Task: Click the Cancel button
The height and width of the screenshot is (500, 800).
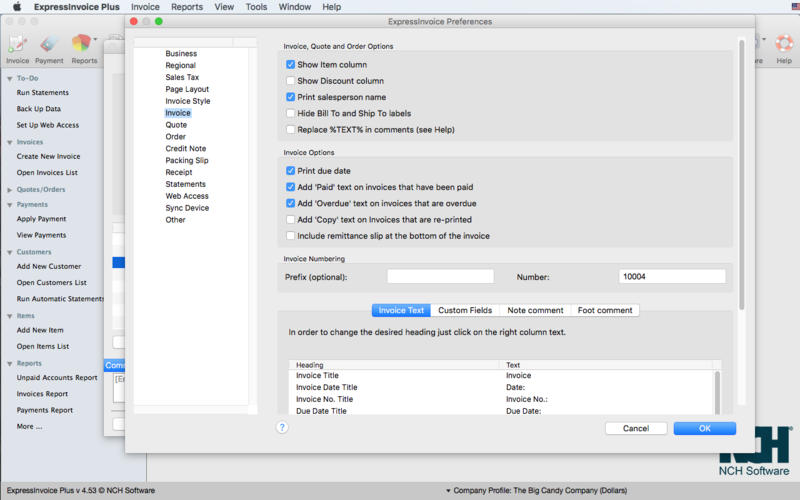Action: click(x=636, y=428)
